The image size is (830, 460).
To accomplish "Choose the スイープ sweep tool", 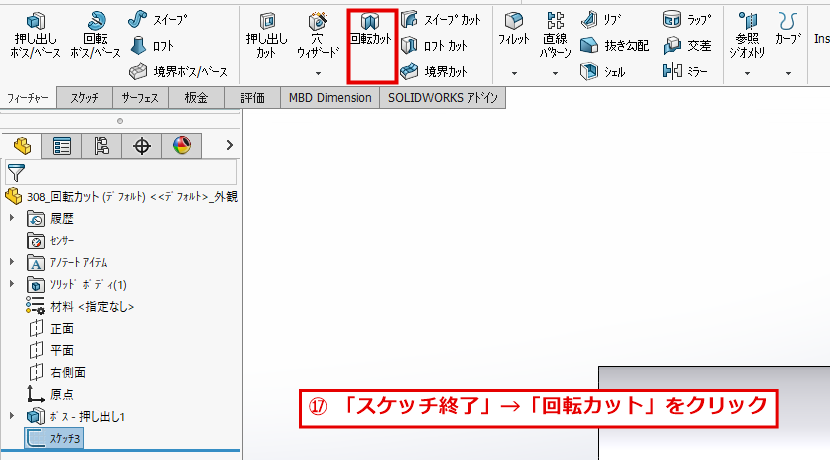I will (158, 20).
